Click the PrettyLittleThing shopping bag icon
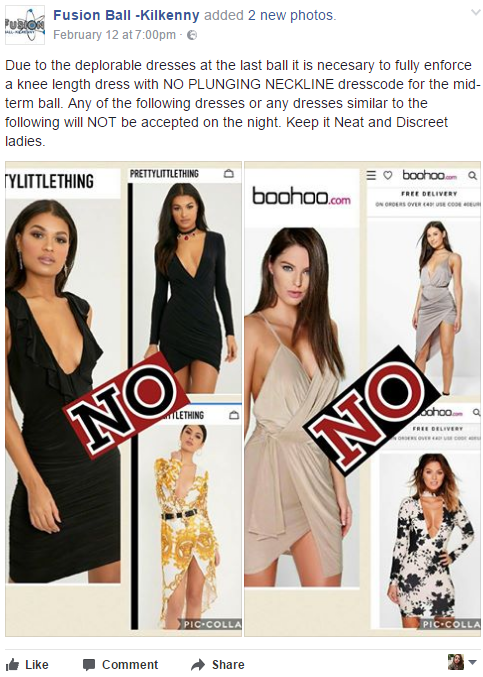The image size is (483, 677). pos(229,174)
